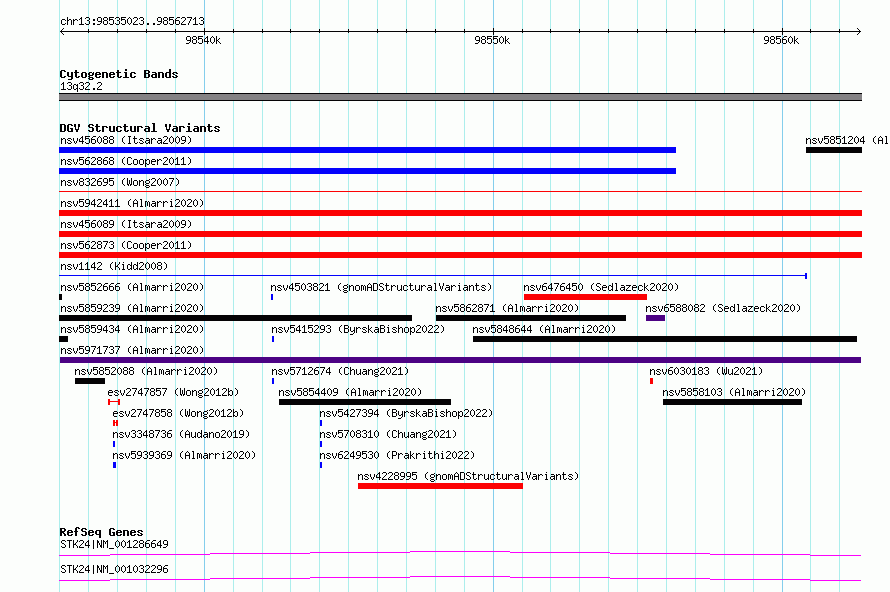Select the 98560k ruler position

(x=781, y=40)
